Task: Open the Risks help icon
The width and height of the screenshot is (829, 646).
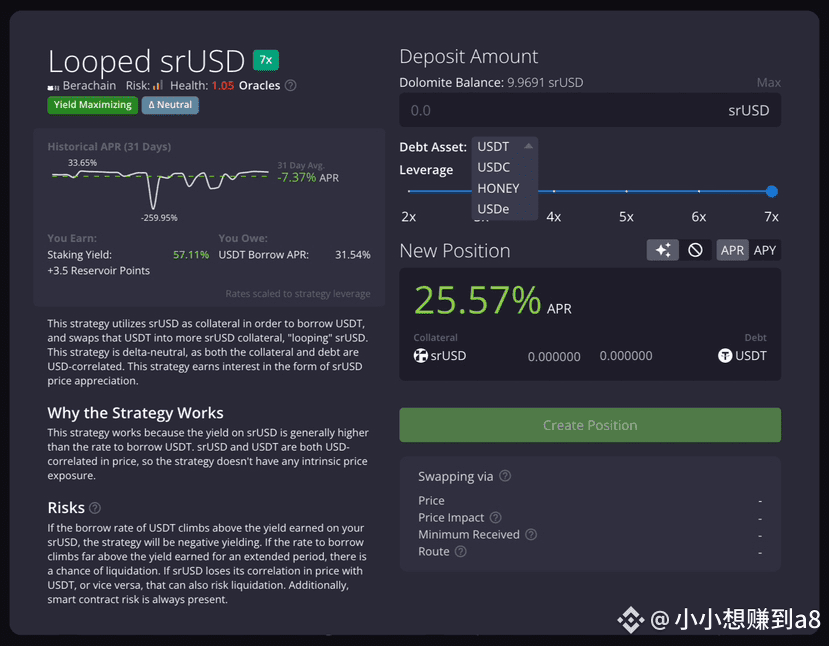Action: point(95,507)
